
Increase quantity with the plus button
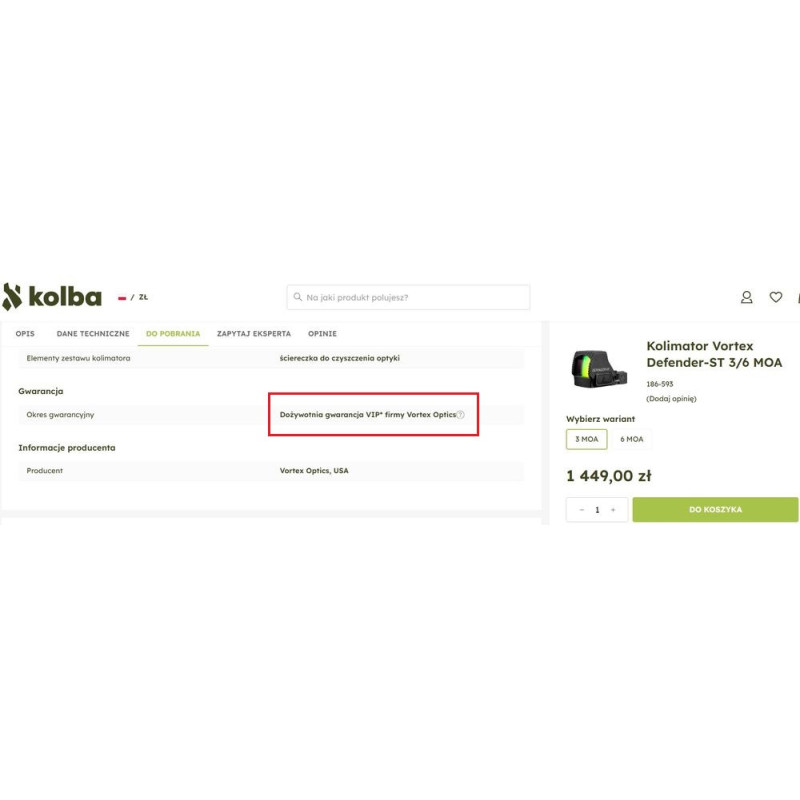[x=613, y=510]
